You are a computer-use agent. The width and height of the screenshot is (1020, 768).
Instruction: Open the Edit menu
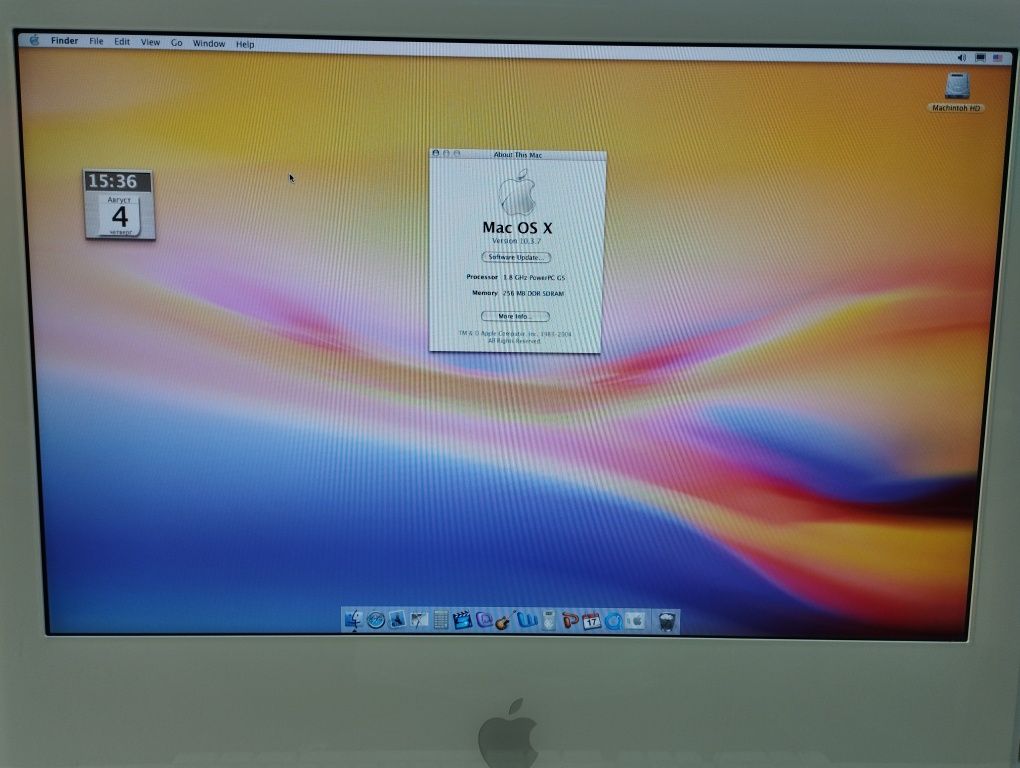[x=122, y=42]
